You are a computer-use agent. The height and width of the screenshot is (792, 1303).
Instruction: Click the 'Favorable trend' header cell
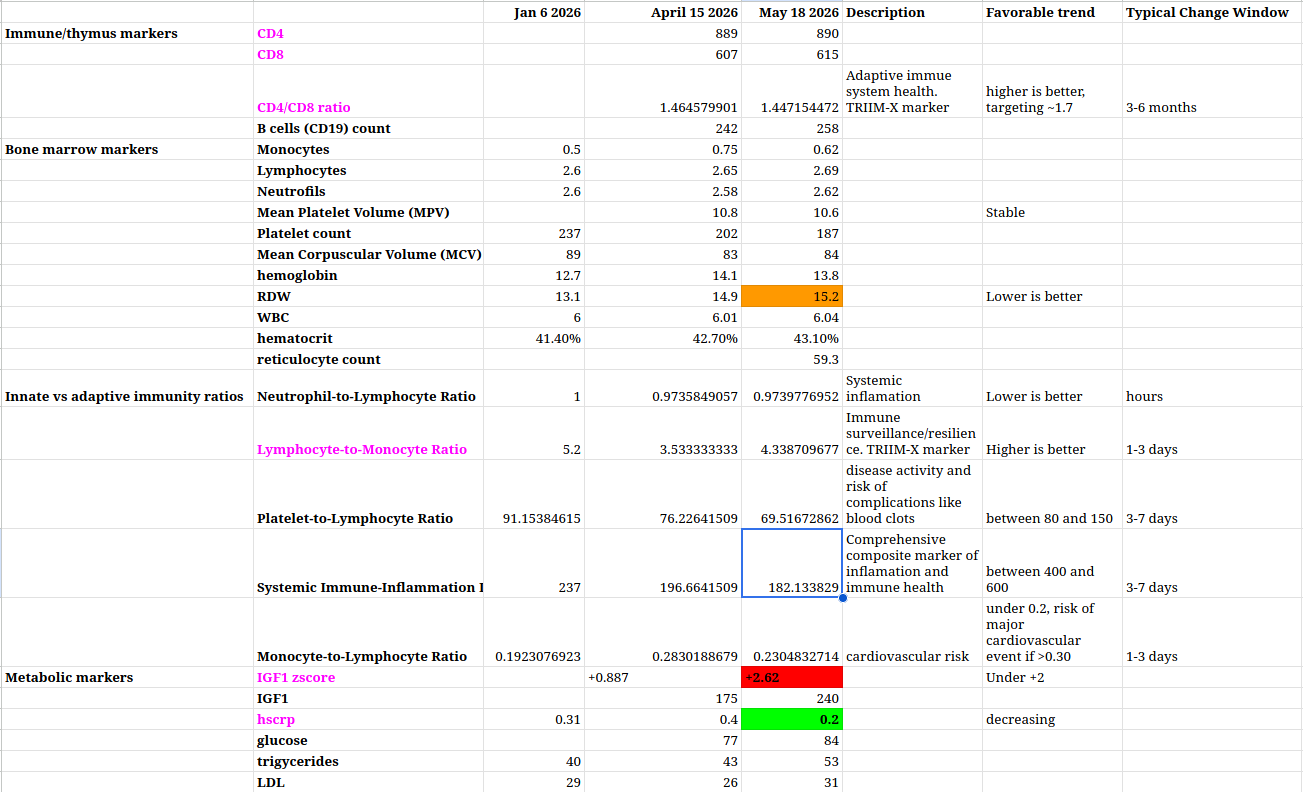pyautogui.click(x=1052, y=12)
